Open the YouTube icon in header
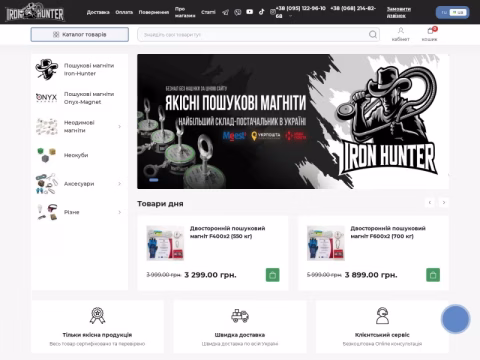The height and width of the screenshot is (360, 480). click(249, 12)
